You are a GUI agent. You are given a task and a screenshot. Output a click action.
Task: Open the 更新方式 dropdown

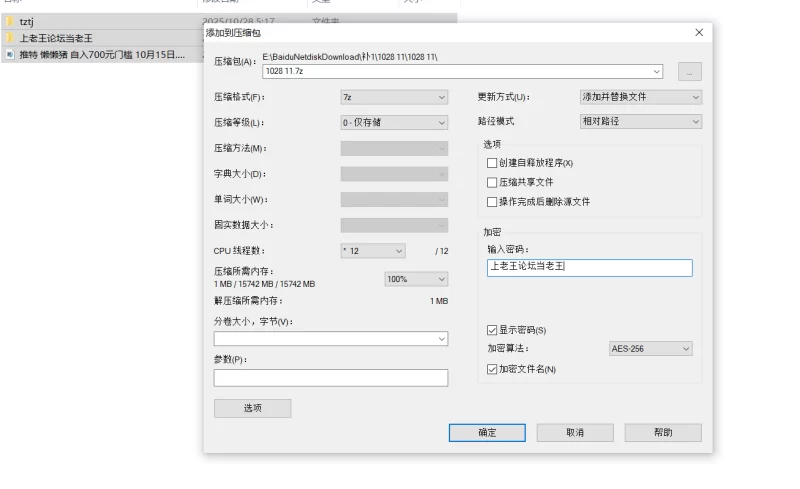[641, 97]
